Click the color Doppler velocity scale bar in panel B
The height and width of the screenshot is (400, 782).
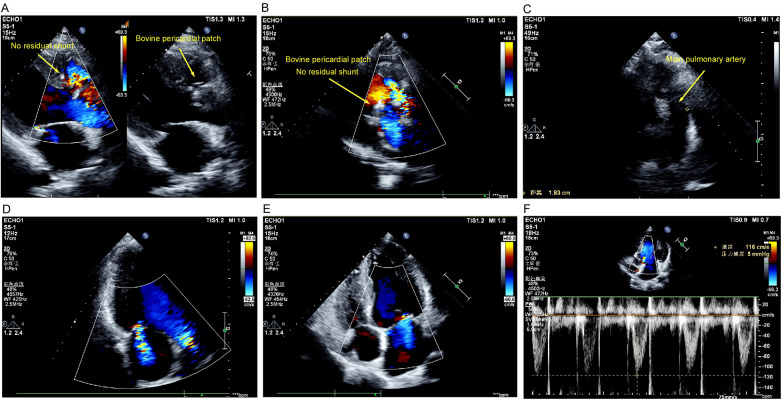509,69
